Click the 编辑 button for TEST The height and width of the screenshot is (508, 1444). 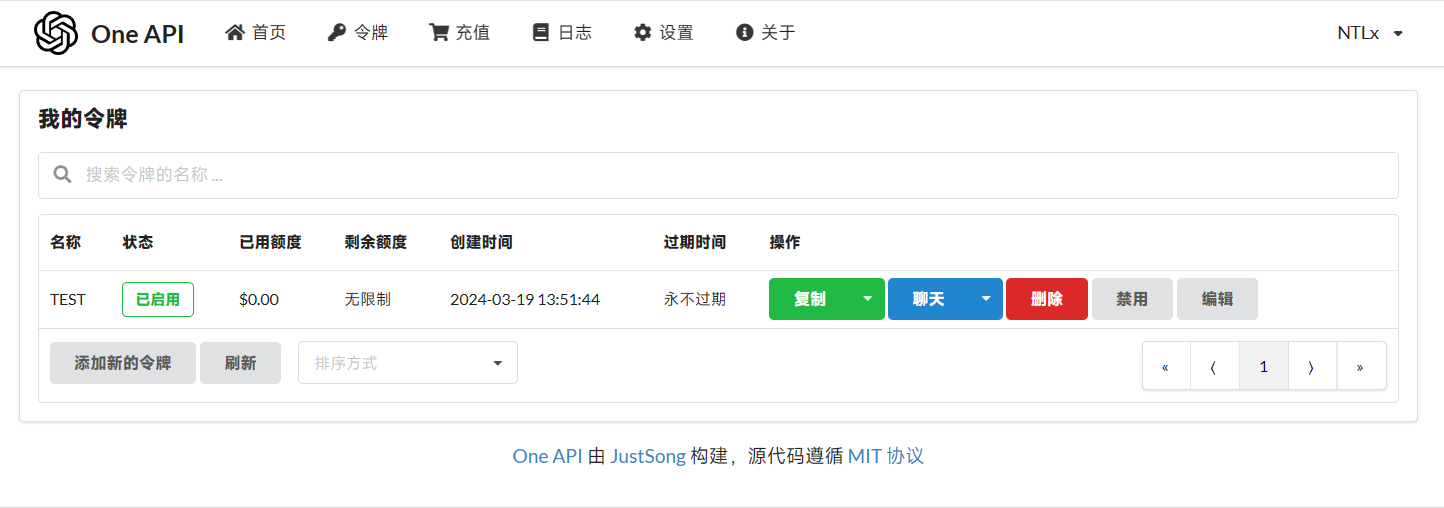pos(1217,299)
